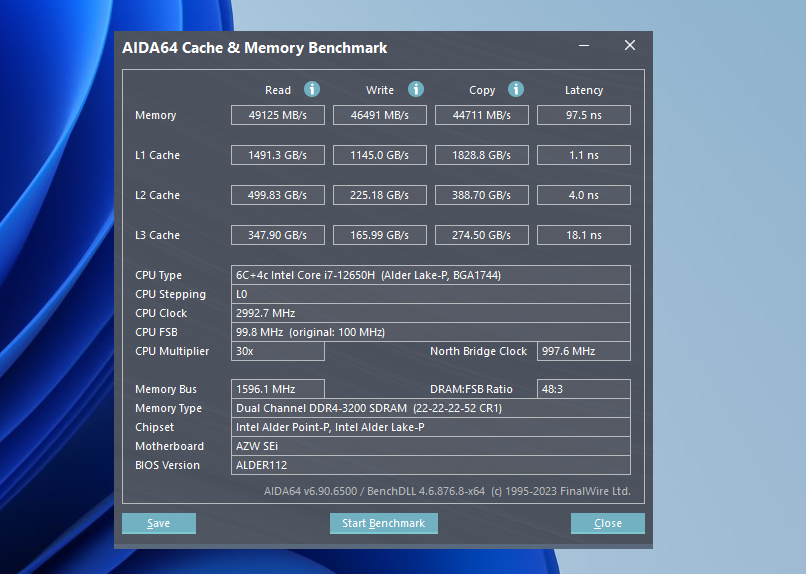Click the L2 Cache Write 225.18 GB/s cell
This screenshot has width=806, height=574.
click(380, 195)
